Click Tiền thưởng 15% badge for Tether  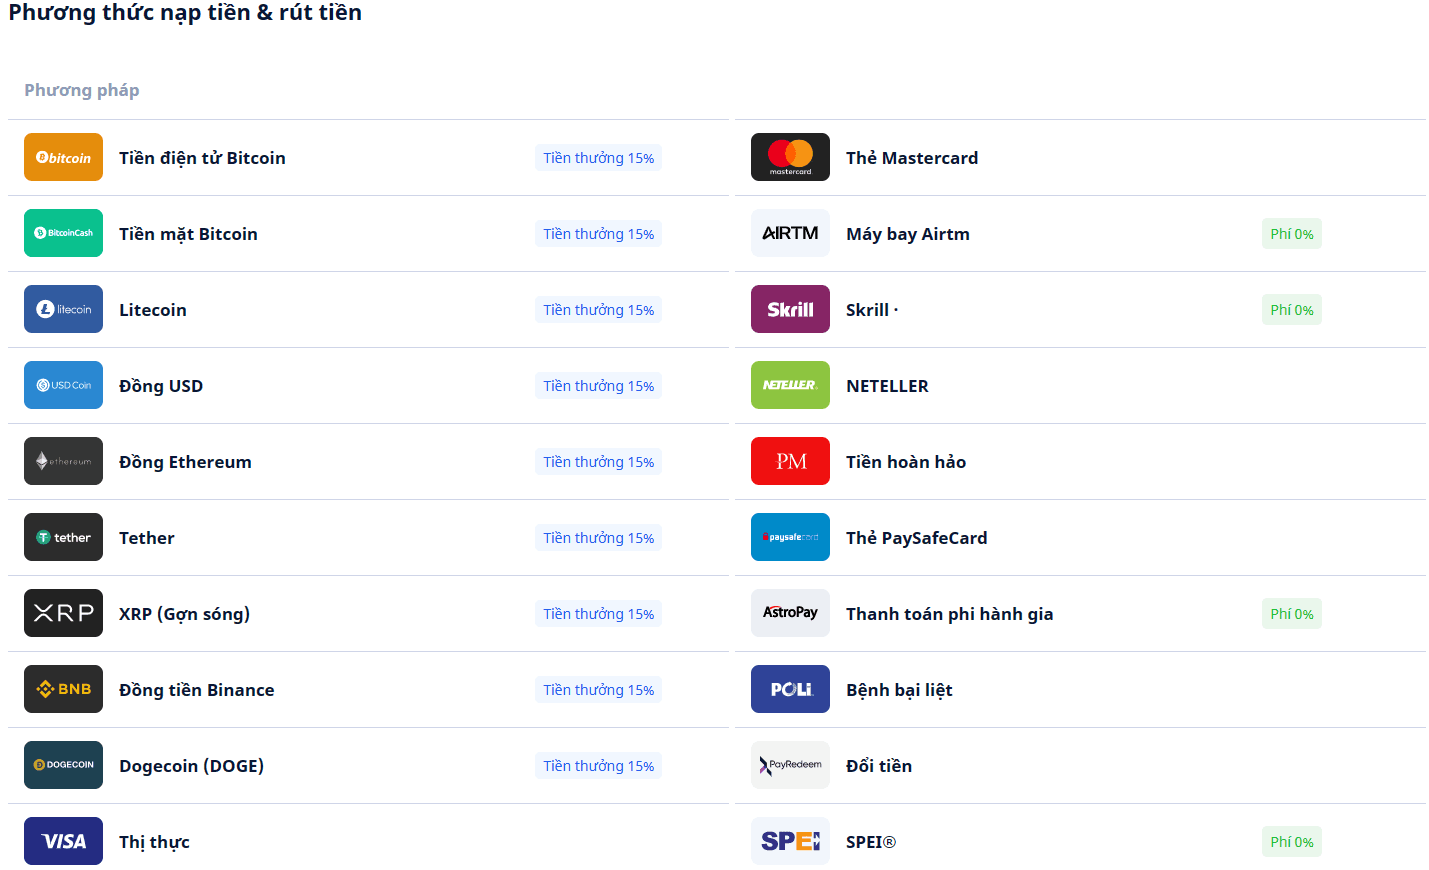click(599, 538)
